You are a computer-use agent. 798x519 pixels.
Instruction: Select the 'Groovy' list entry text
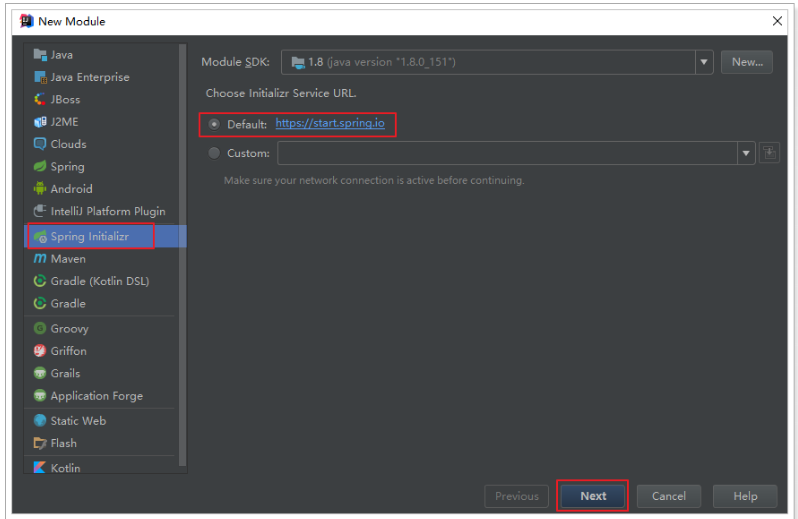pyautogui.click(x=70, y=329)
